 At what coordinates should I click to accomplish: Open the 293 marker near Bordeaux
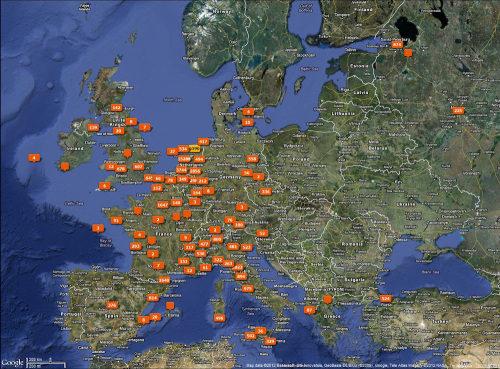135,247
